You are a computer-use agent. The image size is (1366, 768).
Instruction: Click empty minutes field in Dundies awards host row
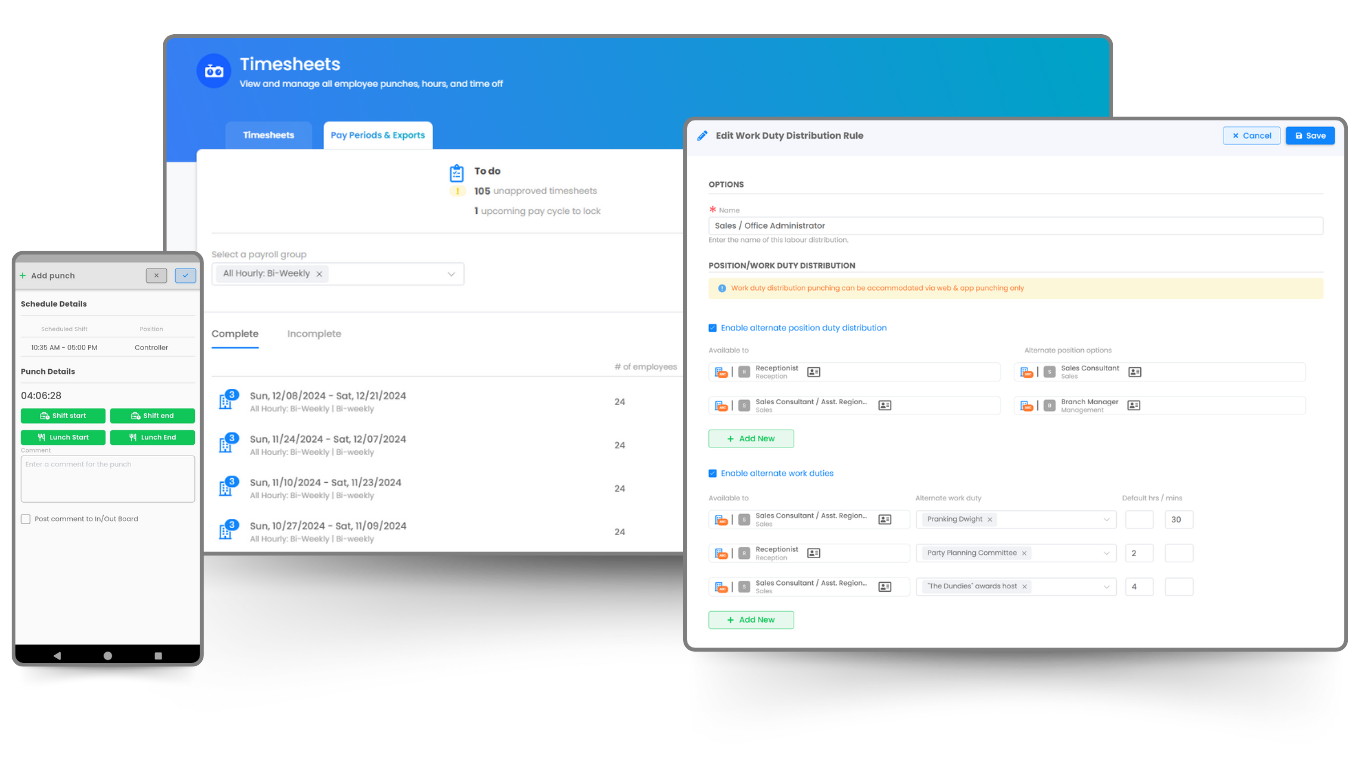(1179, 587)
